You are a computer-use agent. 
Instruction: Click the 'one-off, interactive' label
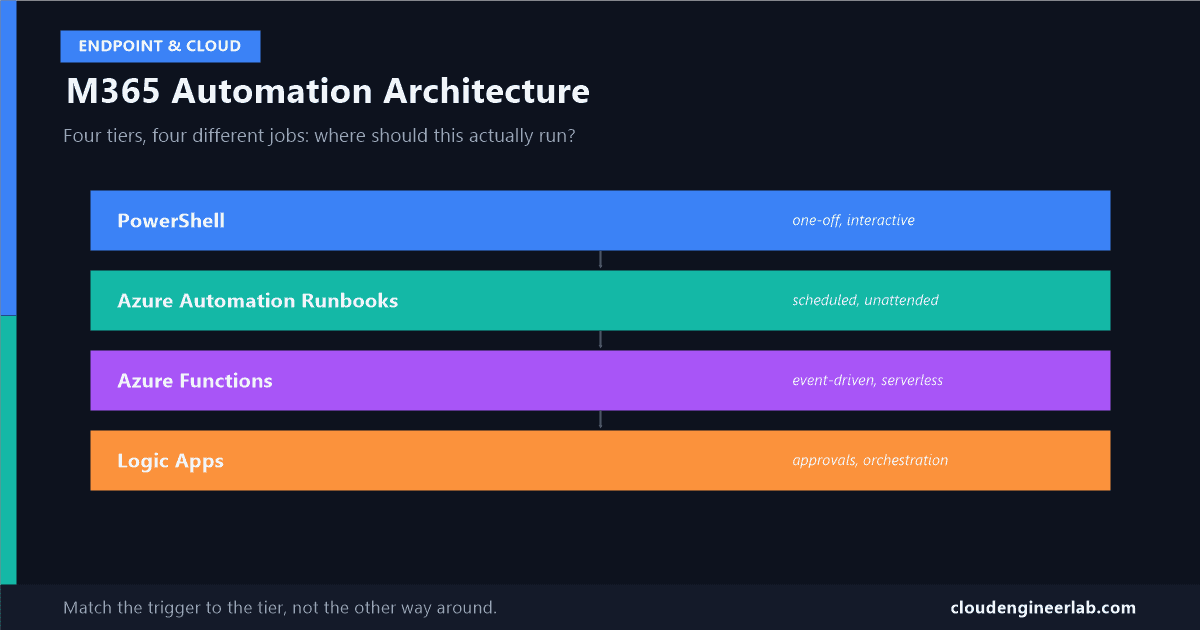point(853,220)
